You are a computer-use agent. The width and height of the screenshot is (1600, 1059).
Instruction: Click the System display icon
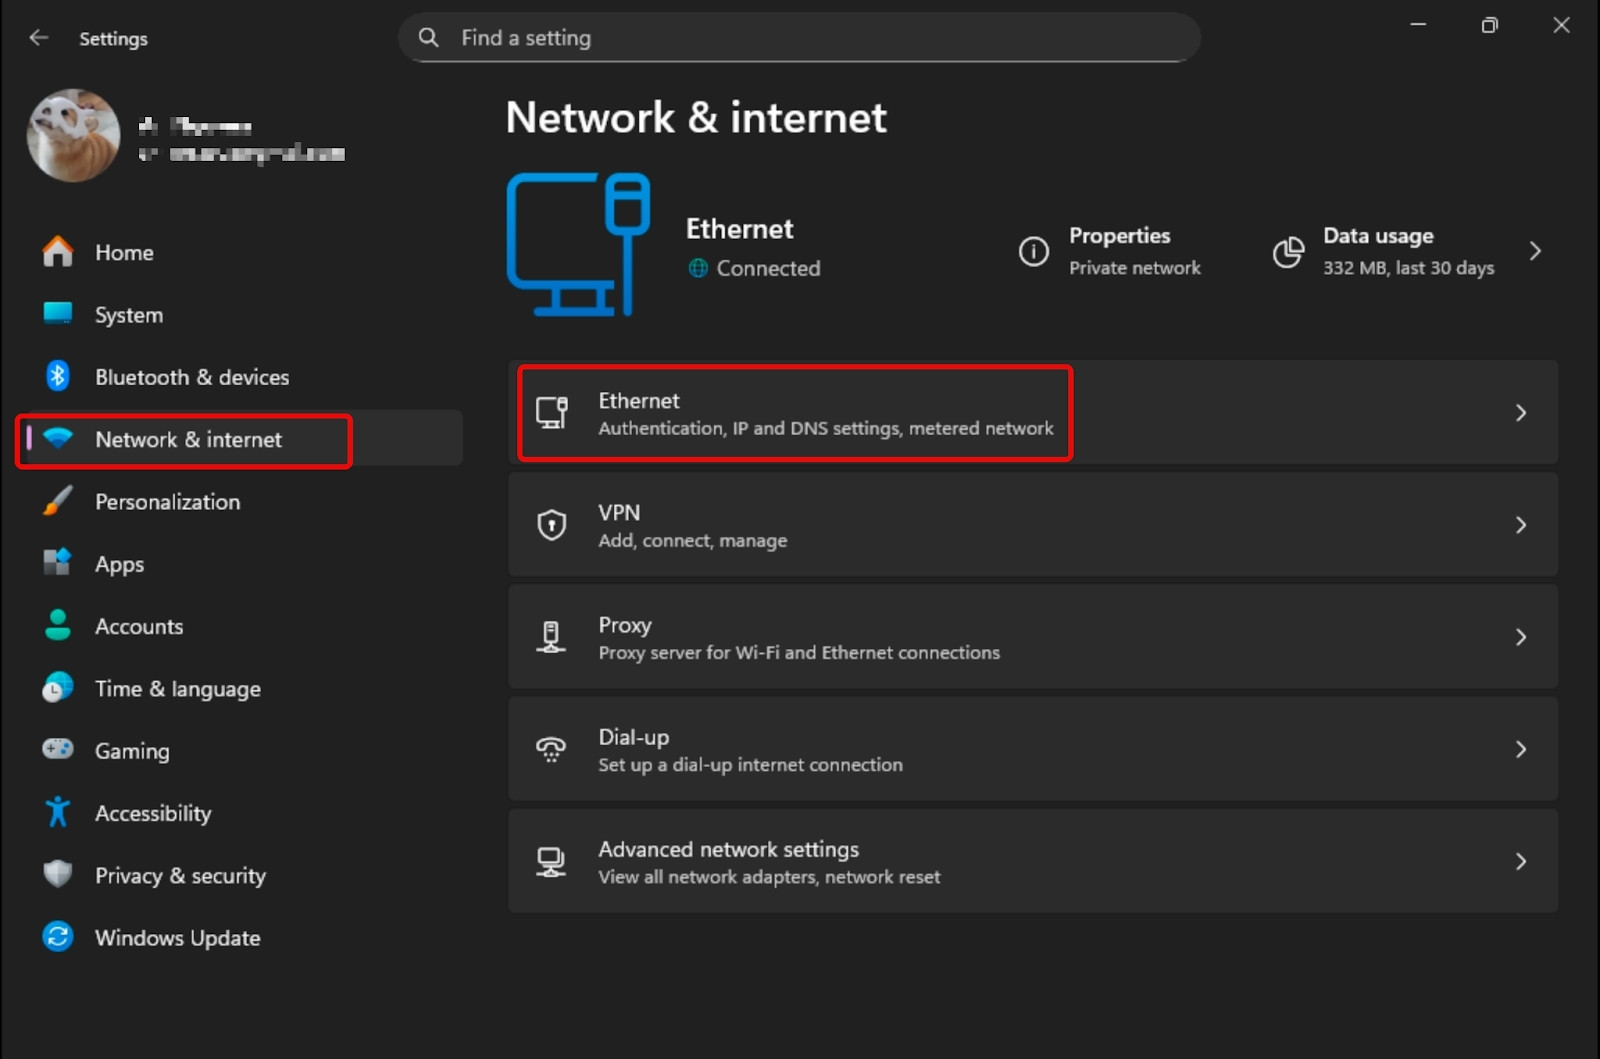point(58,314)
